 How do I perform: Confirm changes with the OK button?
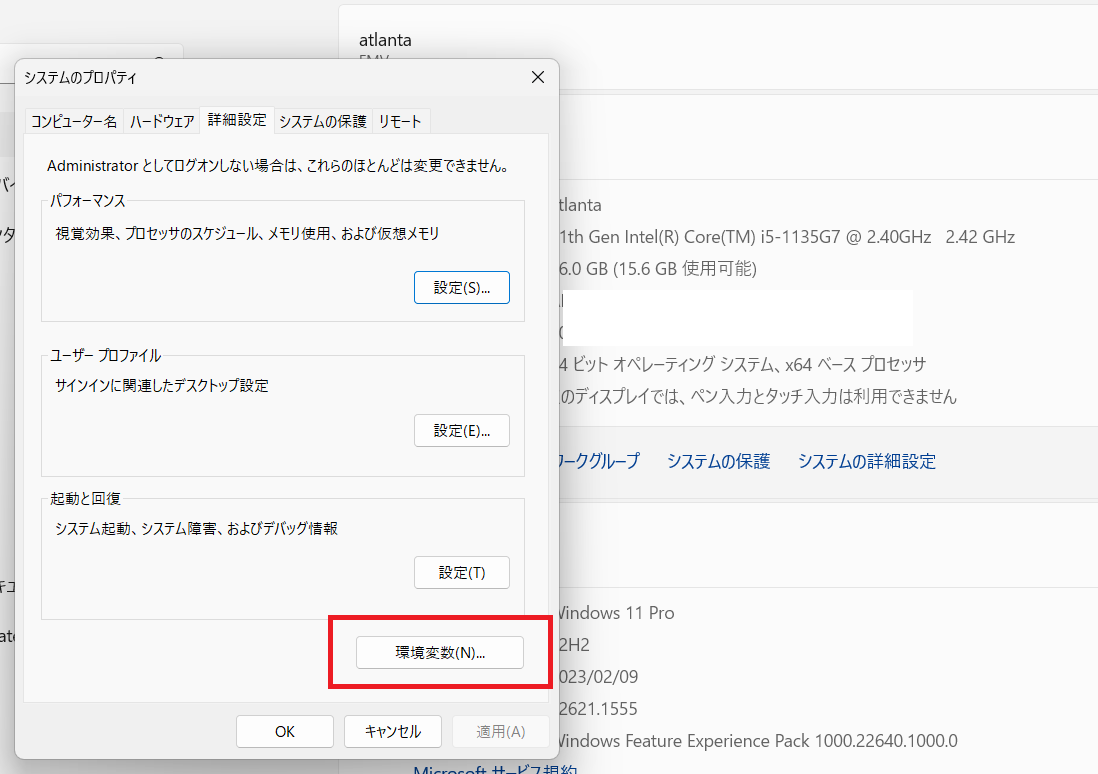tap(284, 731)
